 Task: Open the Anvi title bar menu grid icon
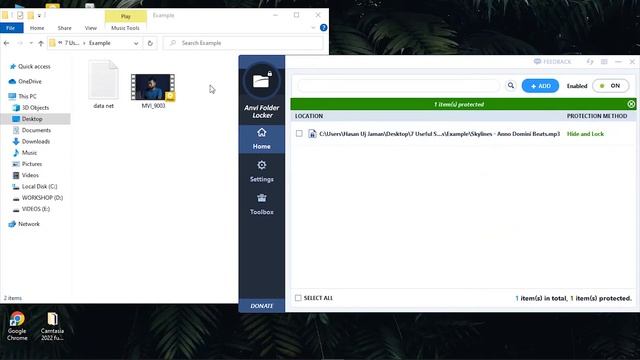(604, 62)
